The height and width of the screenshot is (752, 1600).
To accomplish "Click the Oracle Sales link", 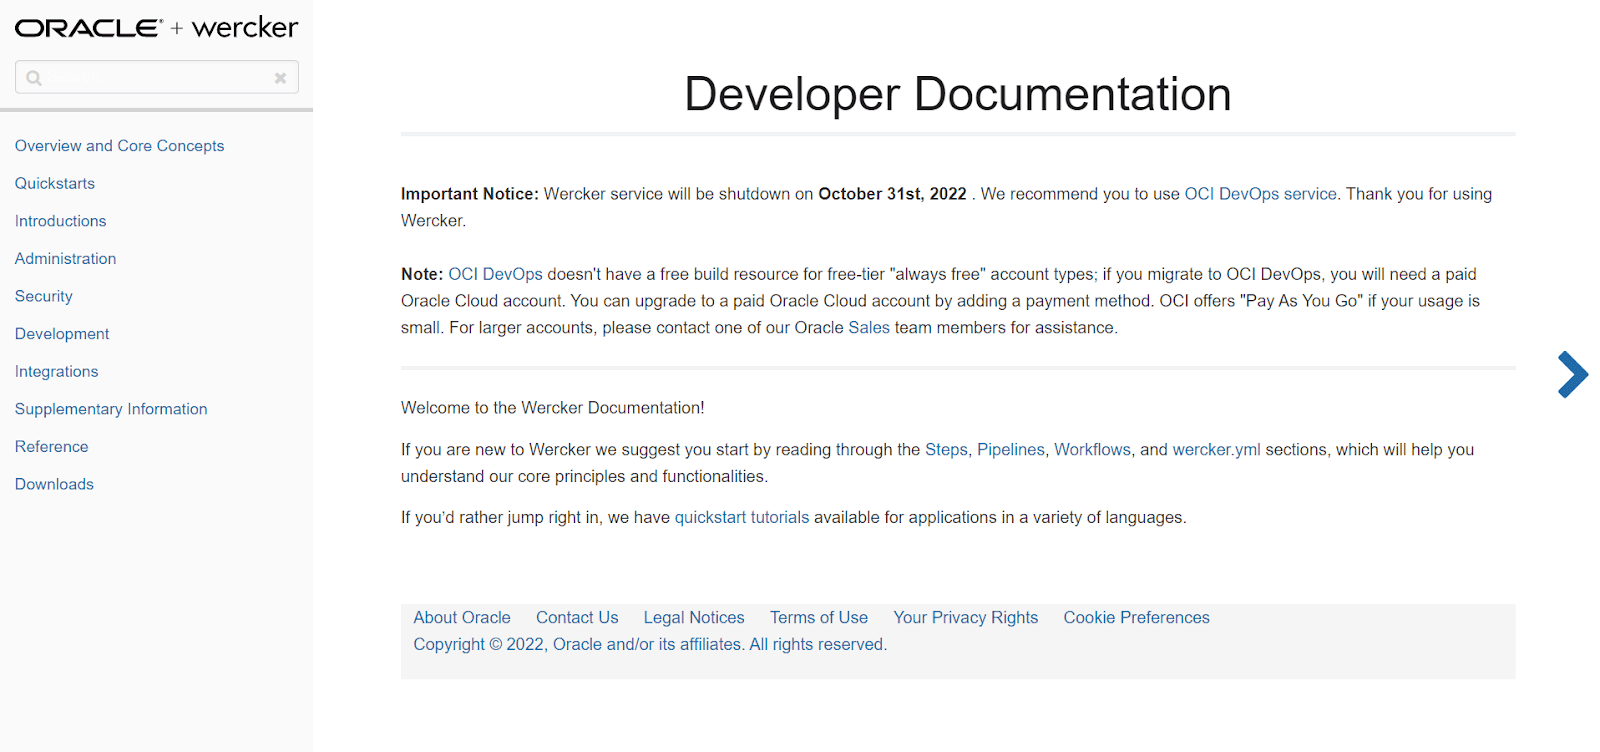I will [868, 328].
